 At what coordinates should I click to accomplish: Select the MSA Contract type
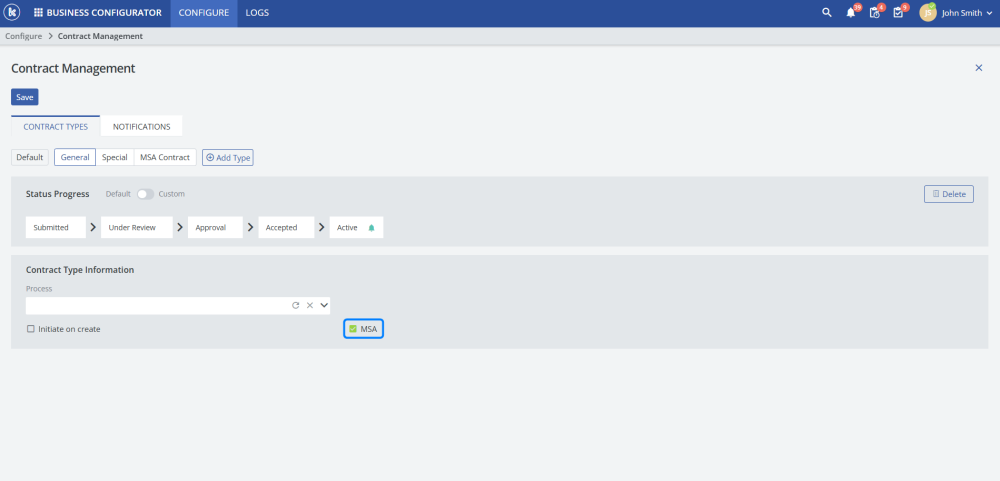pyautogui.click(x=165, y=157)
